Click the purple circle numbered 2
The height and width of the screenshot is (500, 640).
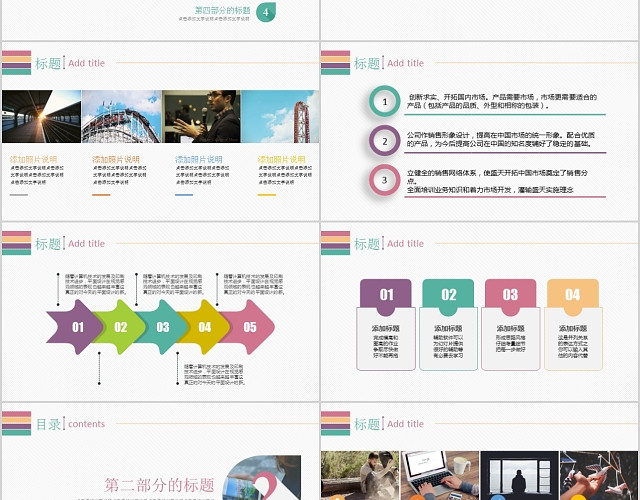(384, 141)
